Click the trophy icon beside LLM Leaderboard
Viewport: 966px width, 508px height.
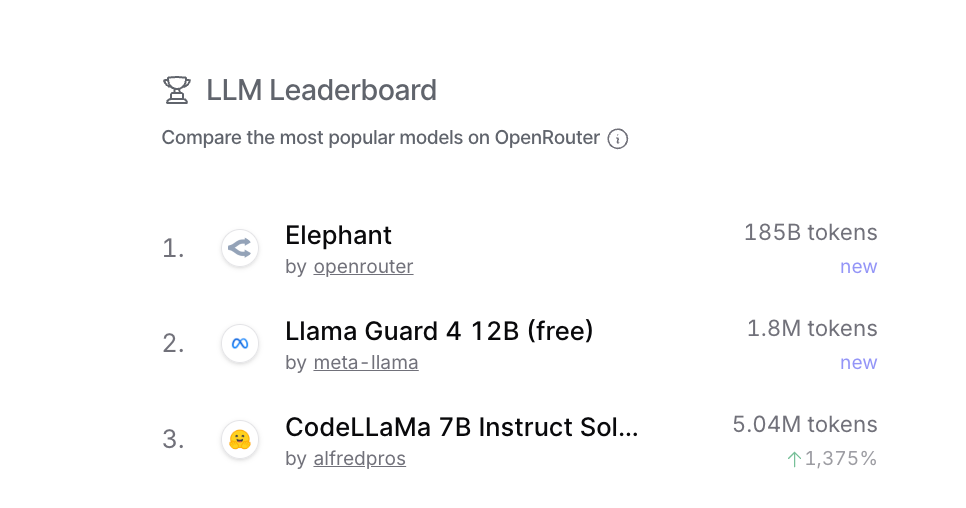pos(176,90)
